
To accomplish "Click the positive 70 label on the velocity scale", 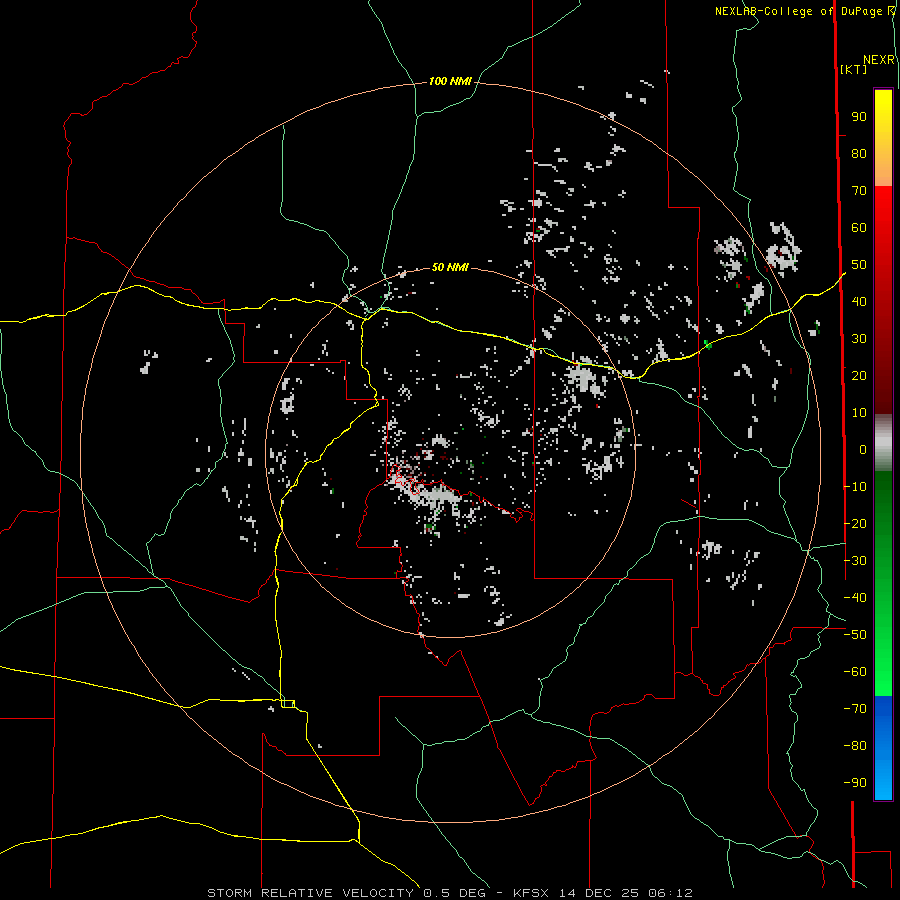I will tap(859, 191).
